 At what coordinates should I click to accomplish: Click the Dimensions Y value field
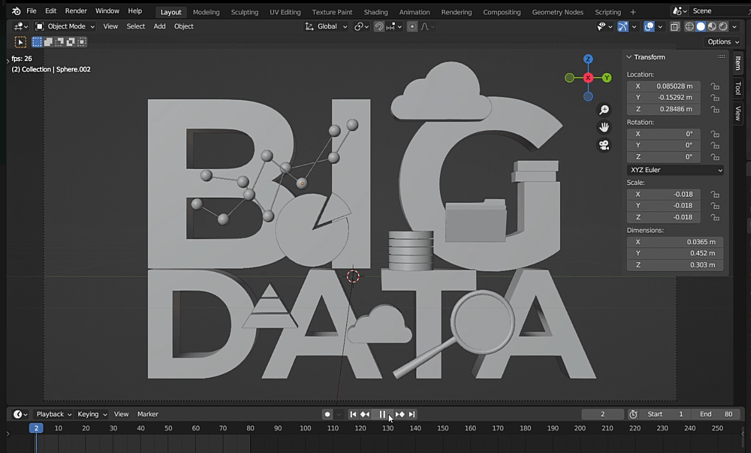675,253
